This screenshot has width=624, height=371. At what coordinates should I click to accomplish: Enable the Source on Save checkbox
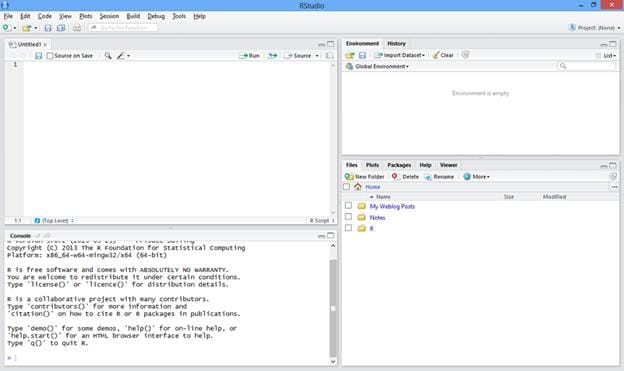(x=50, y=56)
